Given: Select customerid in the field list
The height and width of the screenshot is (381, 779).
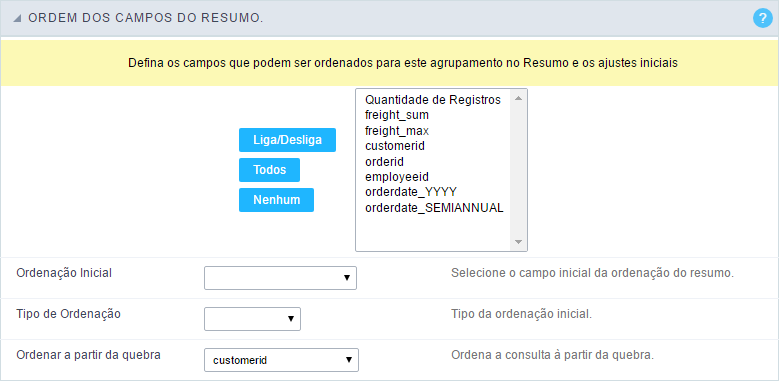Looking at the screenshot, I should point(395,146).
